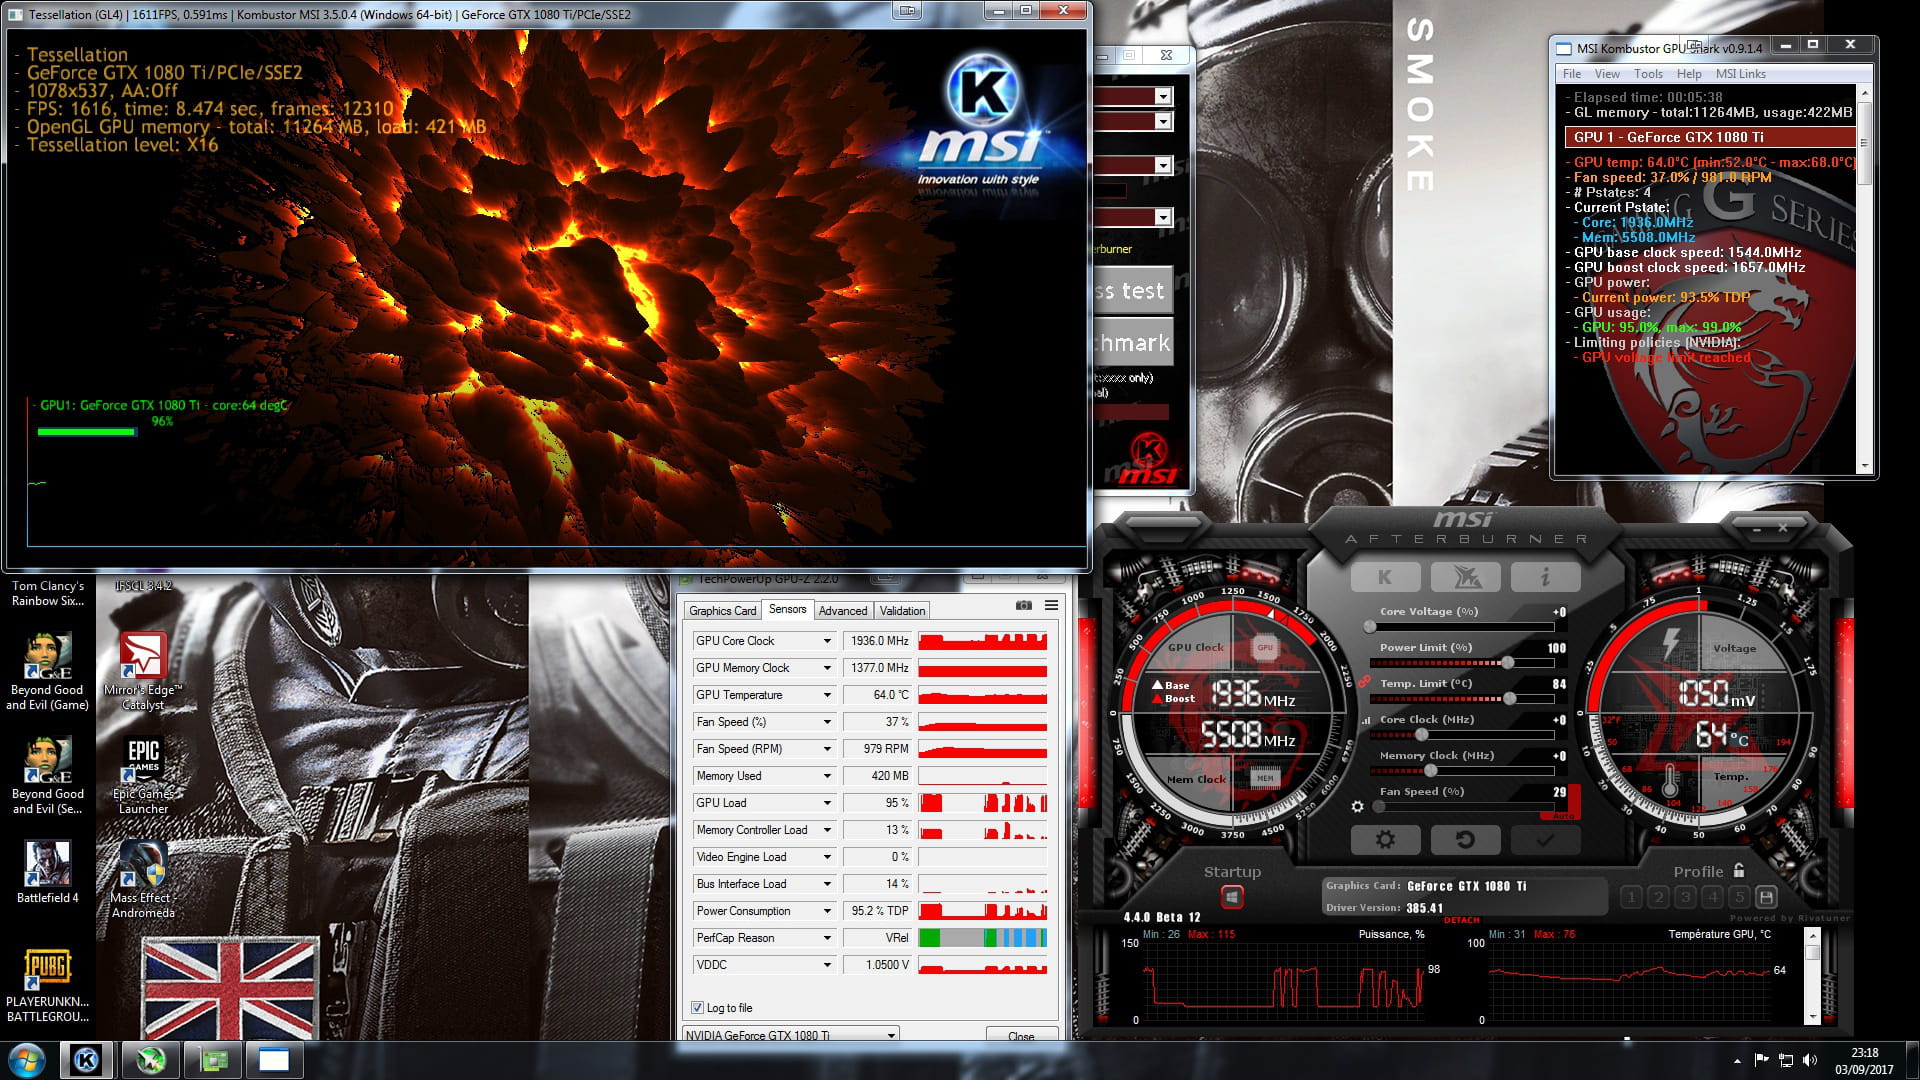
Task: Select the GPU-Z Sensors tab
Action: (x=787, y=609)
